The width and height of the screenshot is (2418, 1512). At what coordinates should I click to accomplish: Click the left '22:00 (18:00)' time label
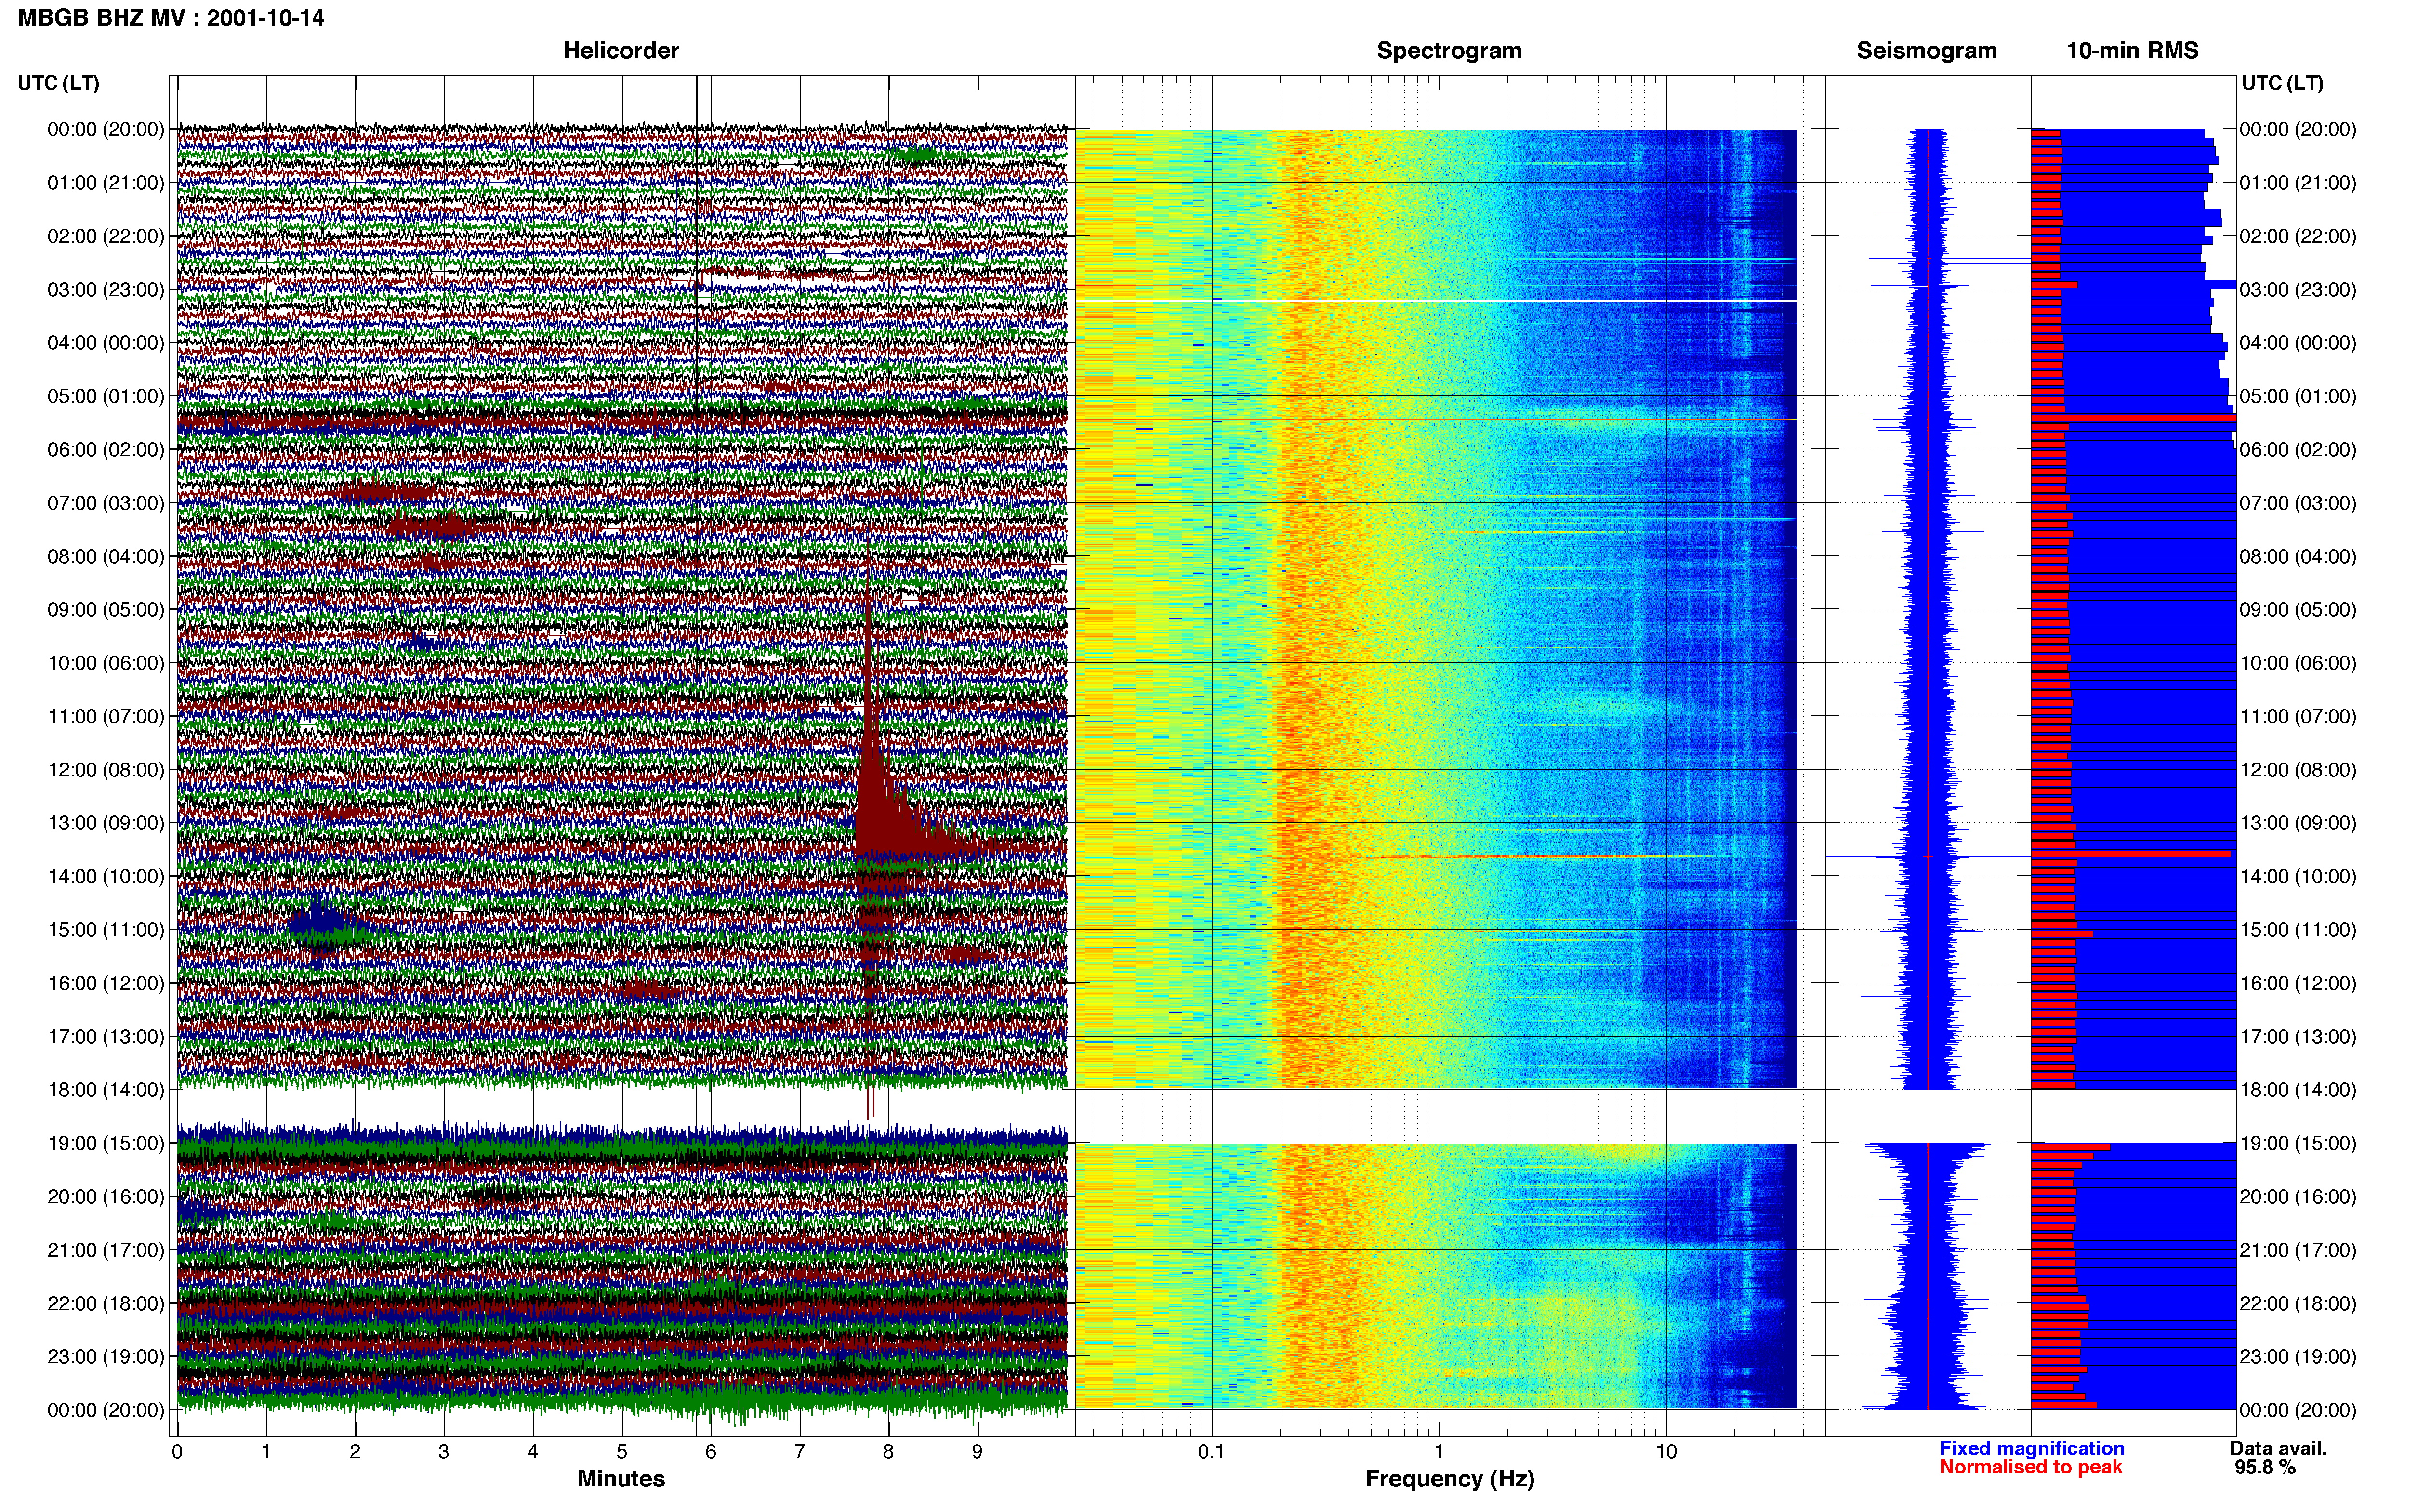pyautogui.click(x=106, y=1303)
